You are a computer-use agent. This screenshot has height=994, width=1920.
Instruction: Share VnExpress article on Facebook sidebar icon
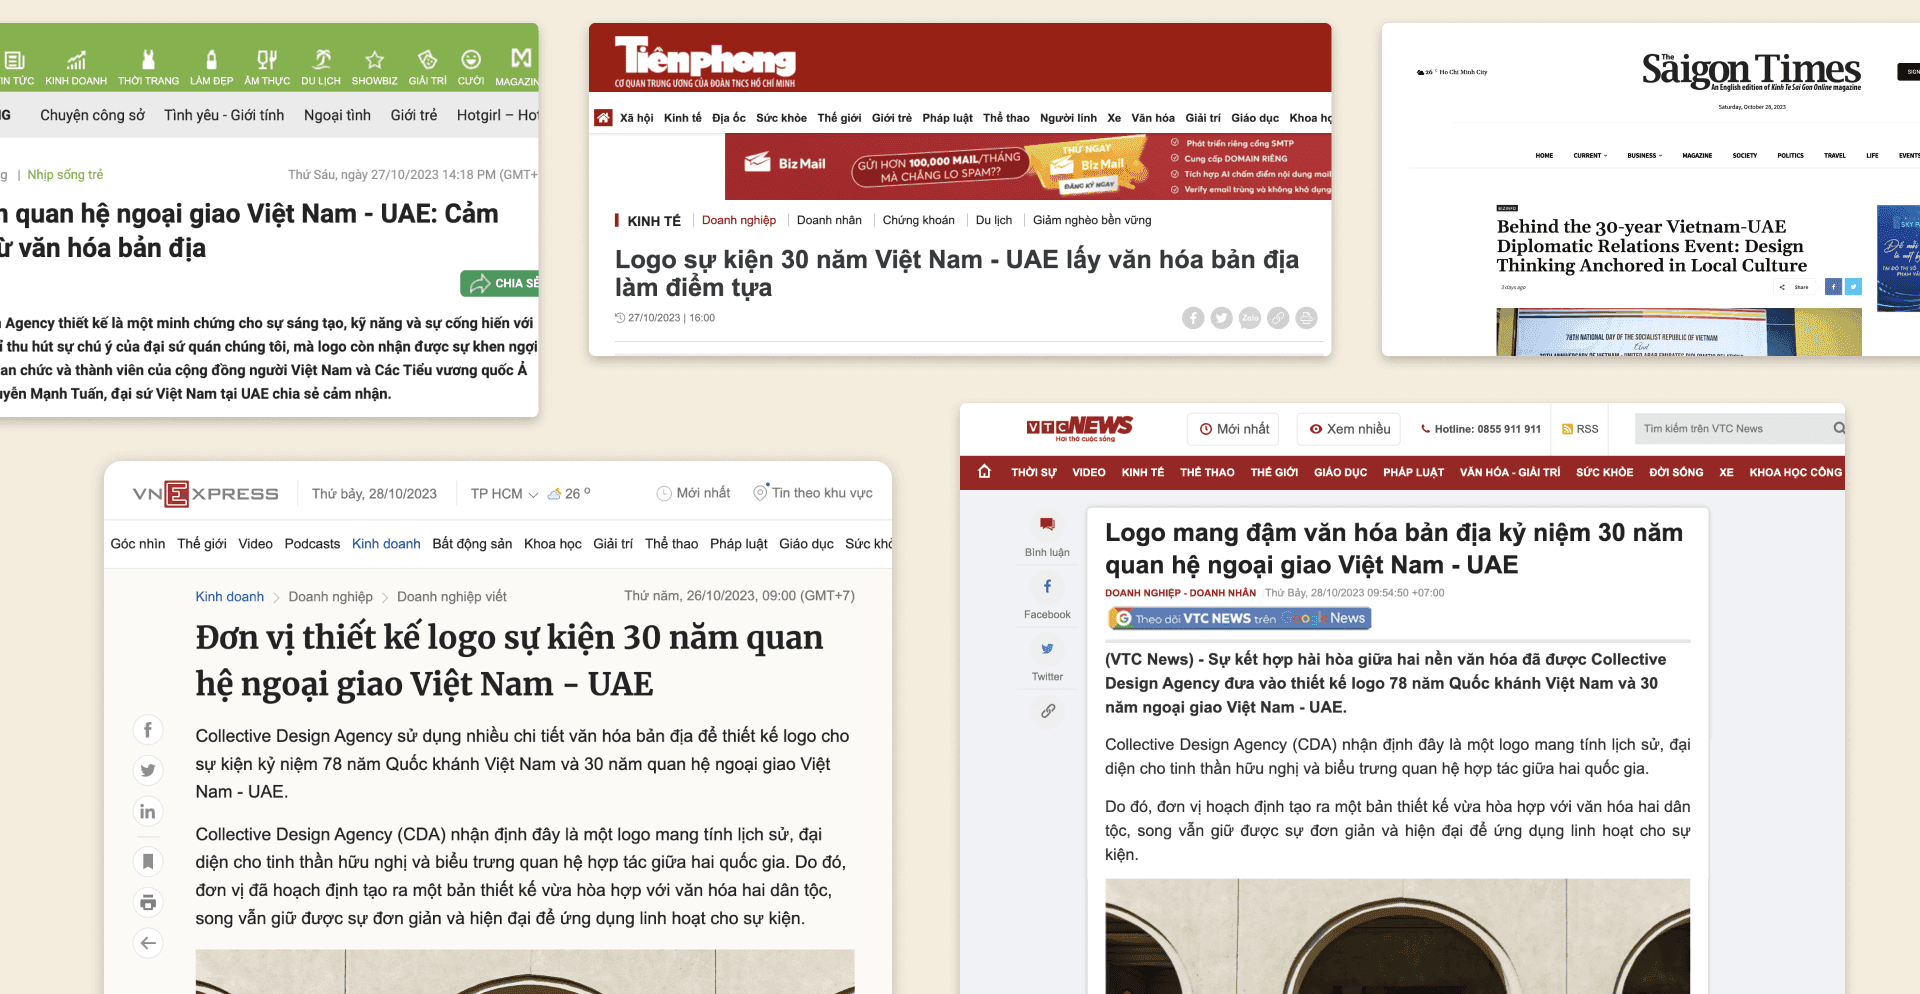tap(148, 730)
